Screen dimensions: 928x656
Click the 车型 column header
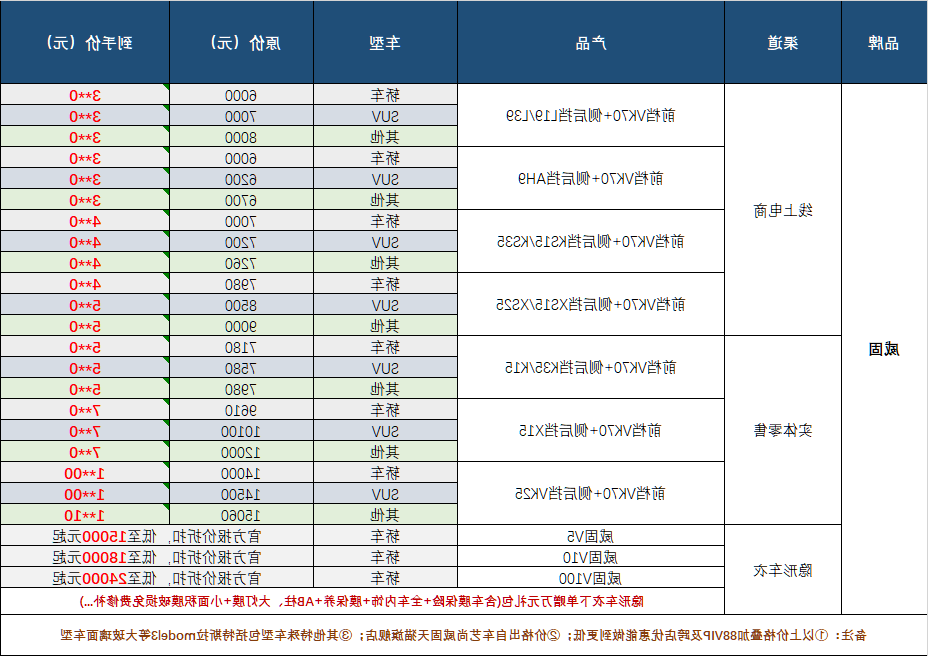[x=385, y=43]
